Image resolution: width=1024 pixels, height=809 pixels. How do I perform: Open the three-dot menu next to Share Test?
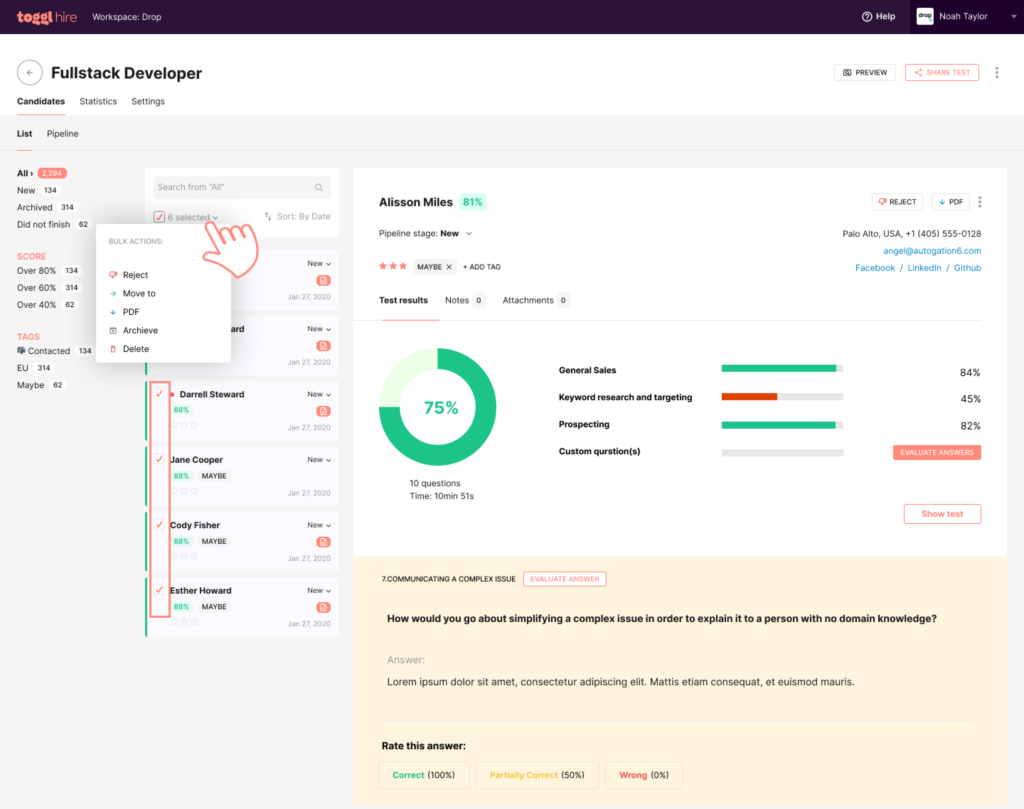[x=996, y=72]
